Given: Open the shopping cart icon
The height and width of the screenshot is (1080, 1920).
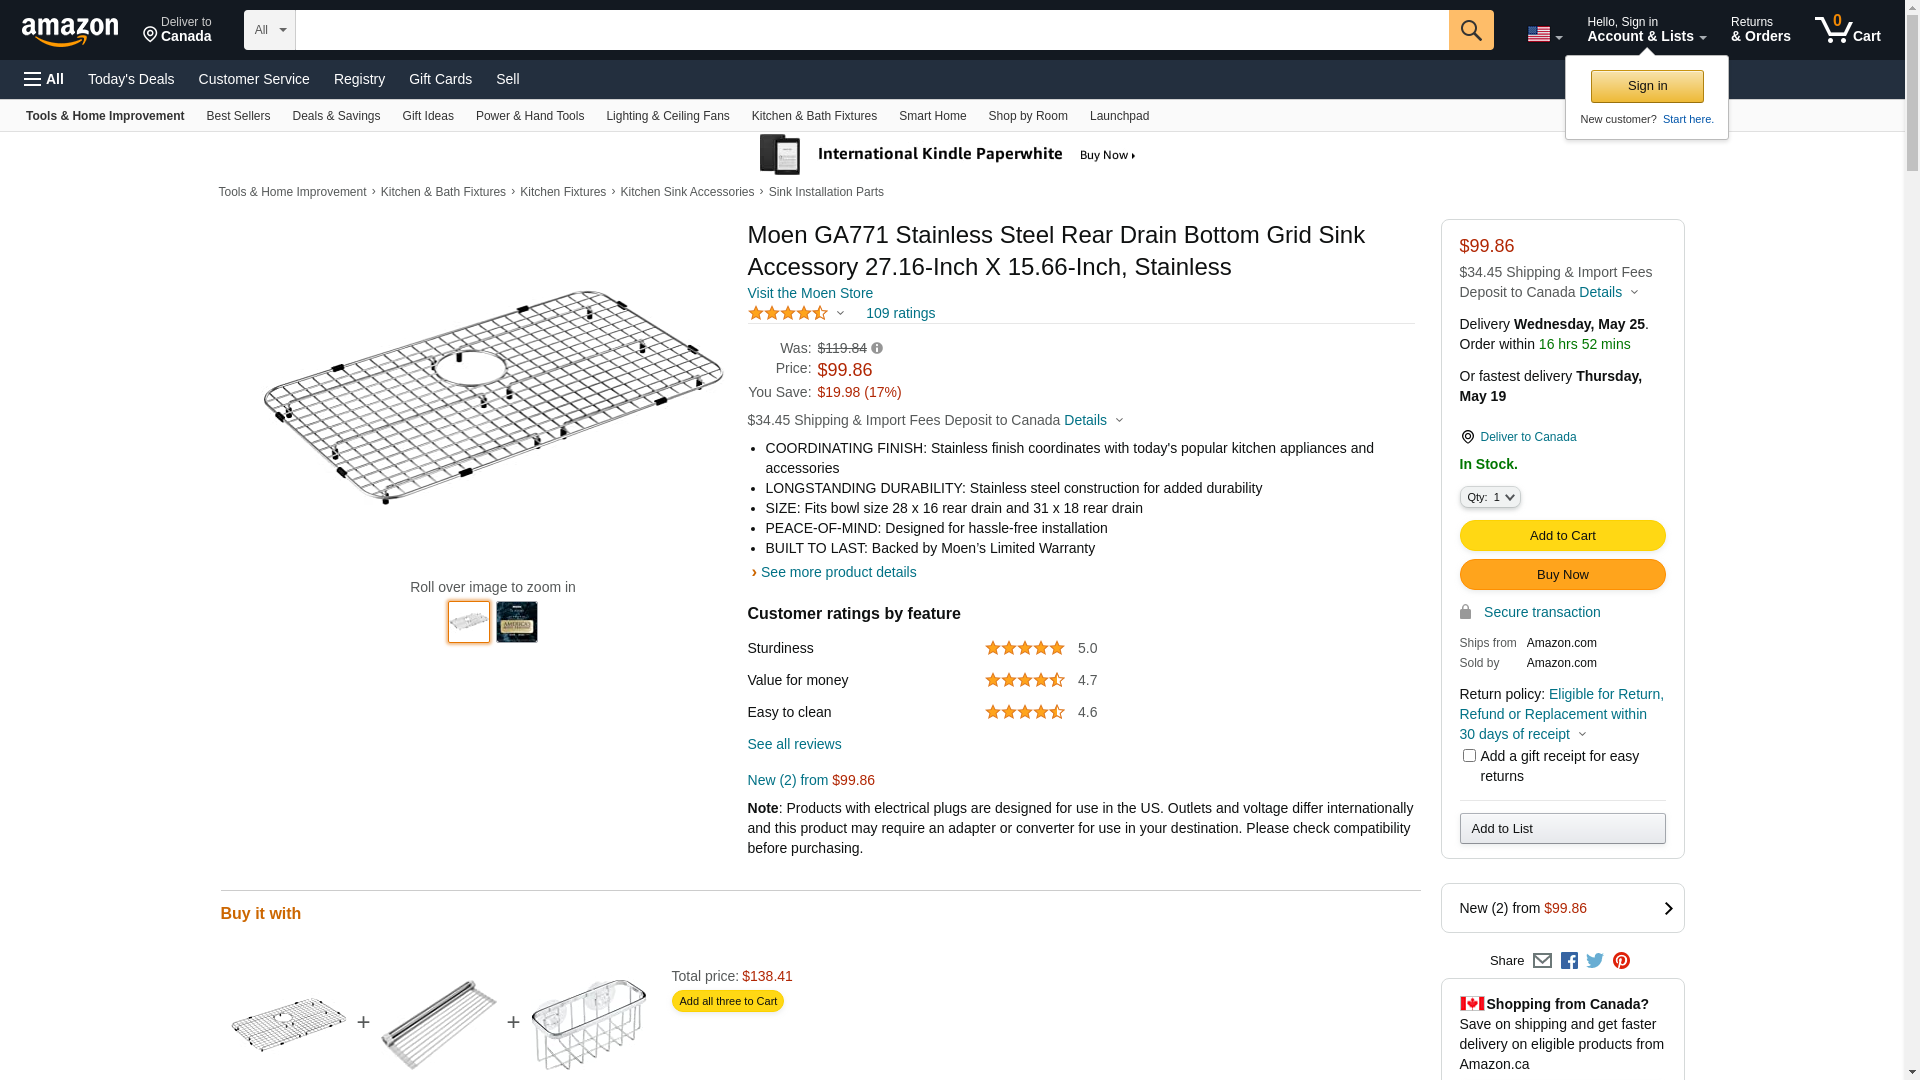Looking at the screenshot, I should click(x=1847, y=30).
